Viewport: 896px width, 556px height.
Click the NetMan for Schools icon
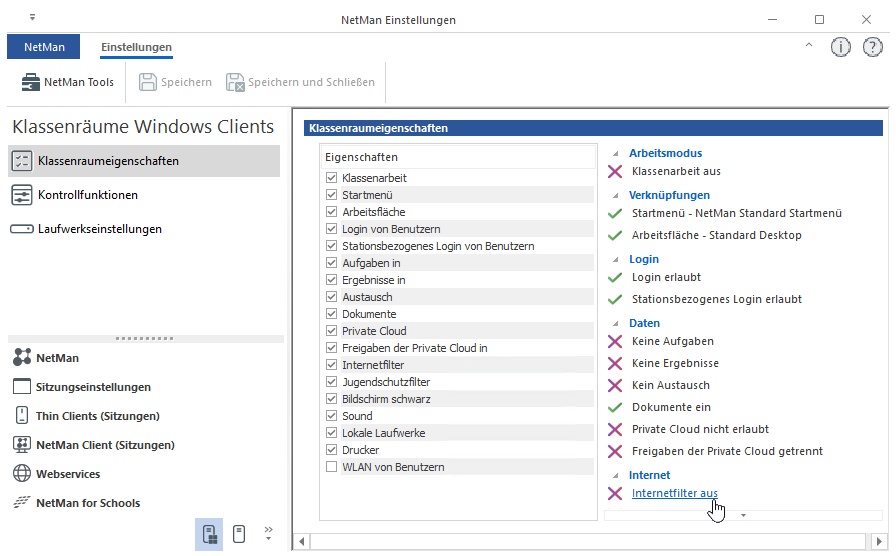click(x=22, y=502)
